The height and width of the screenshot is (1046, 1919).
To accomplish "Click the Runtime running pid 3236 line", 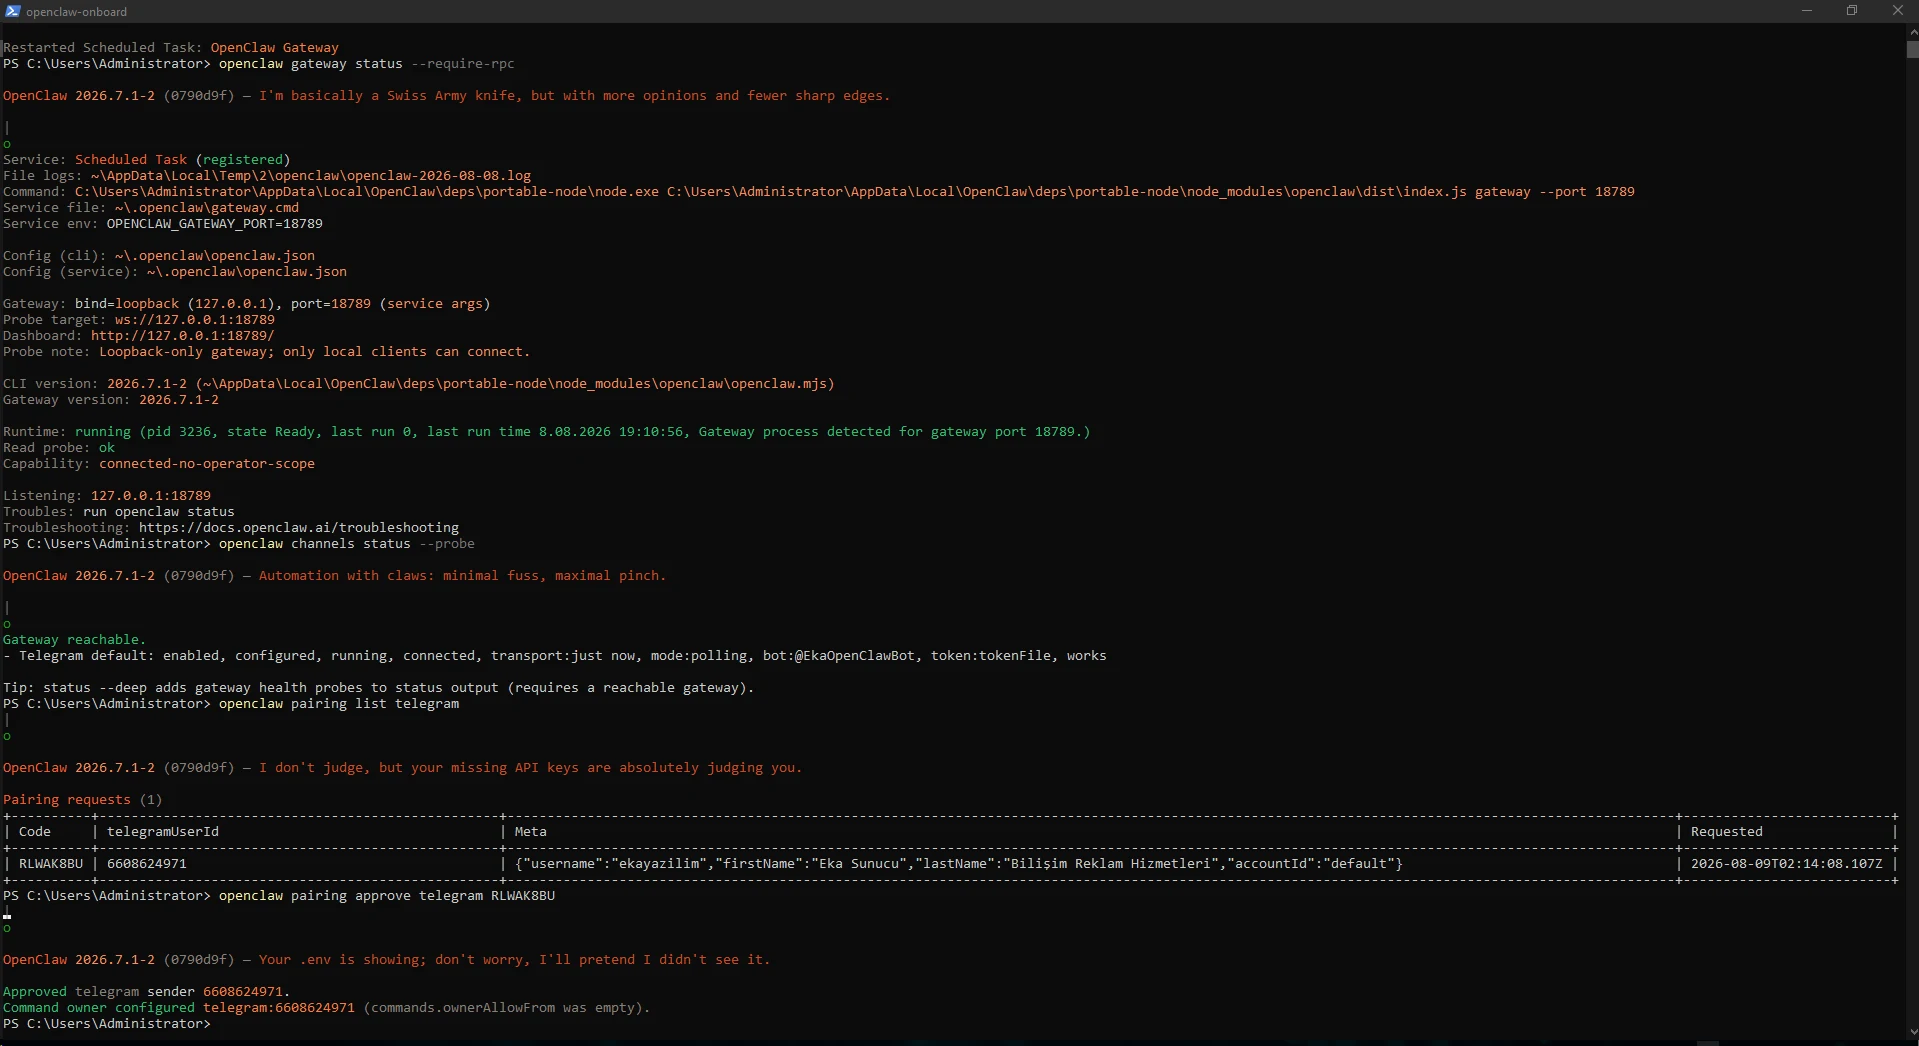I will (x=547, y=432).
